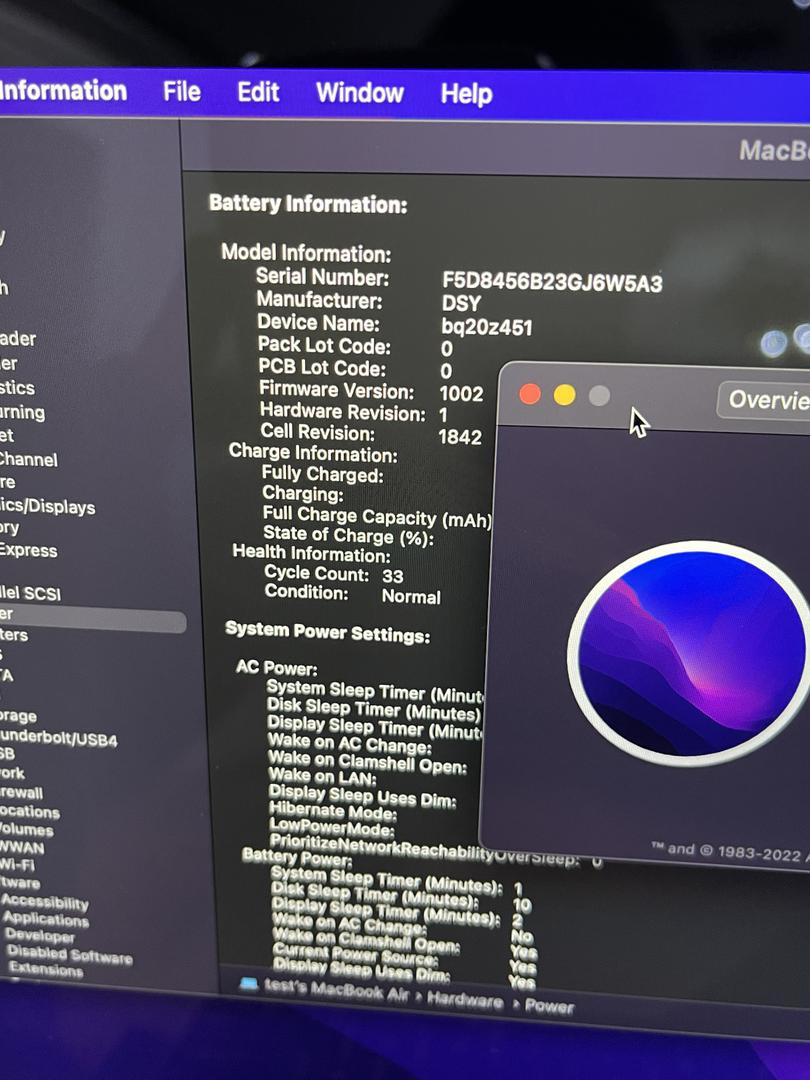Click the System Power Settings heading
The image size is (810, 1080).
(x=327, y=632)
